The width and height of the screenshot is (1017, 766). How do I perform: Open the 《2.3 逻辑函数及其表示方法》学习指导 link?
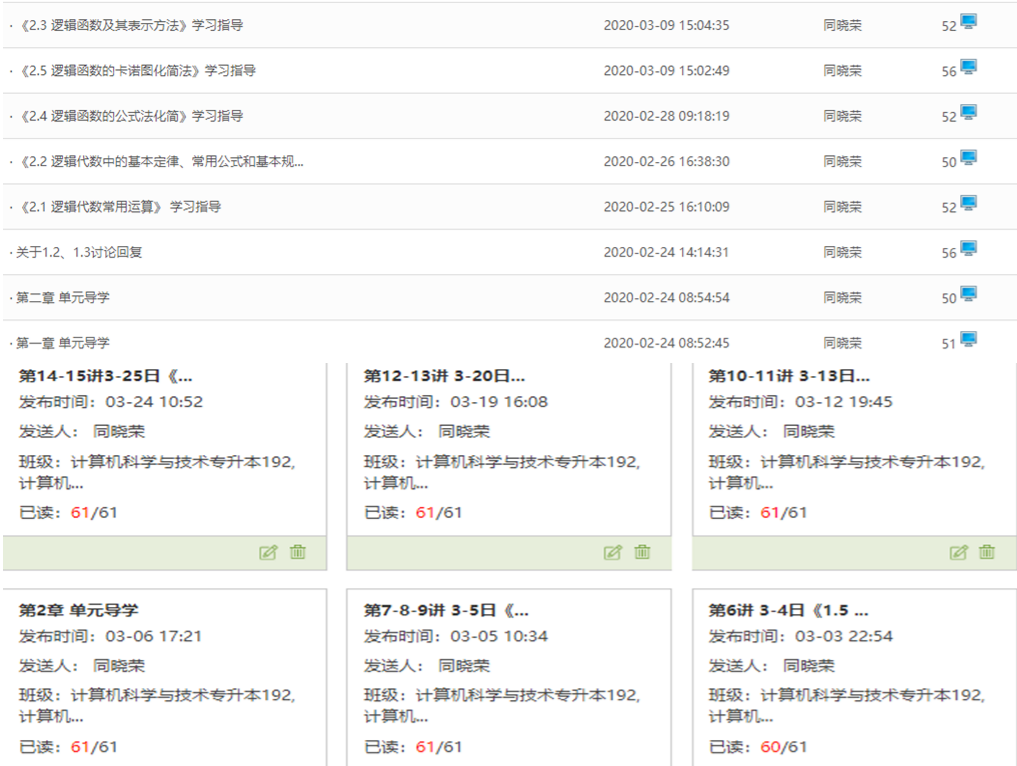pyautogui.click(x=130, y=25)
